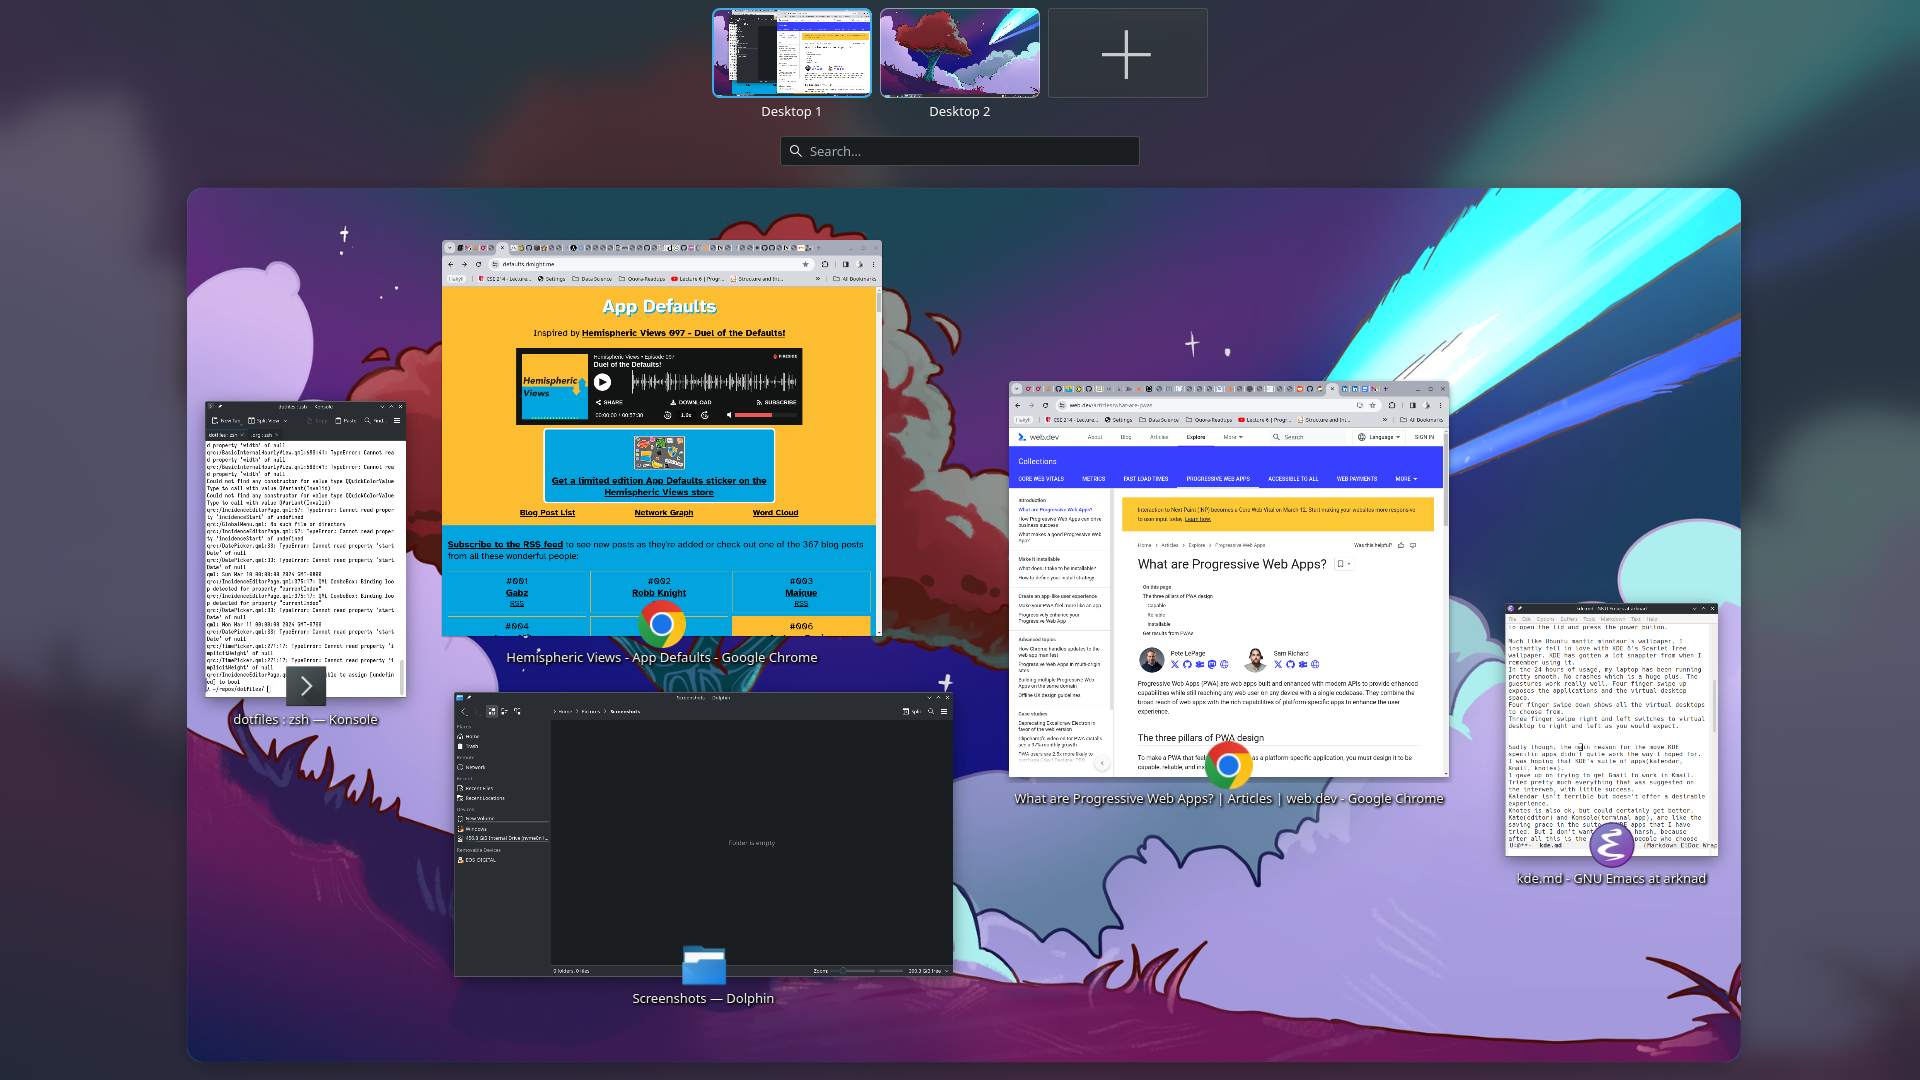1920x1080 pixels.
Task: Open Robb Knight's blog post link
Action: point(659,593)
